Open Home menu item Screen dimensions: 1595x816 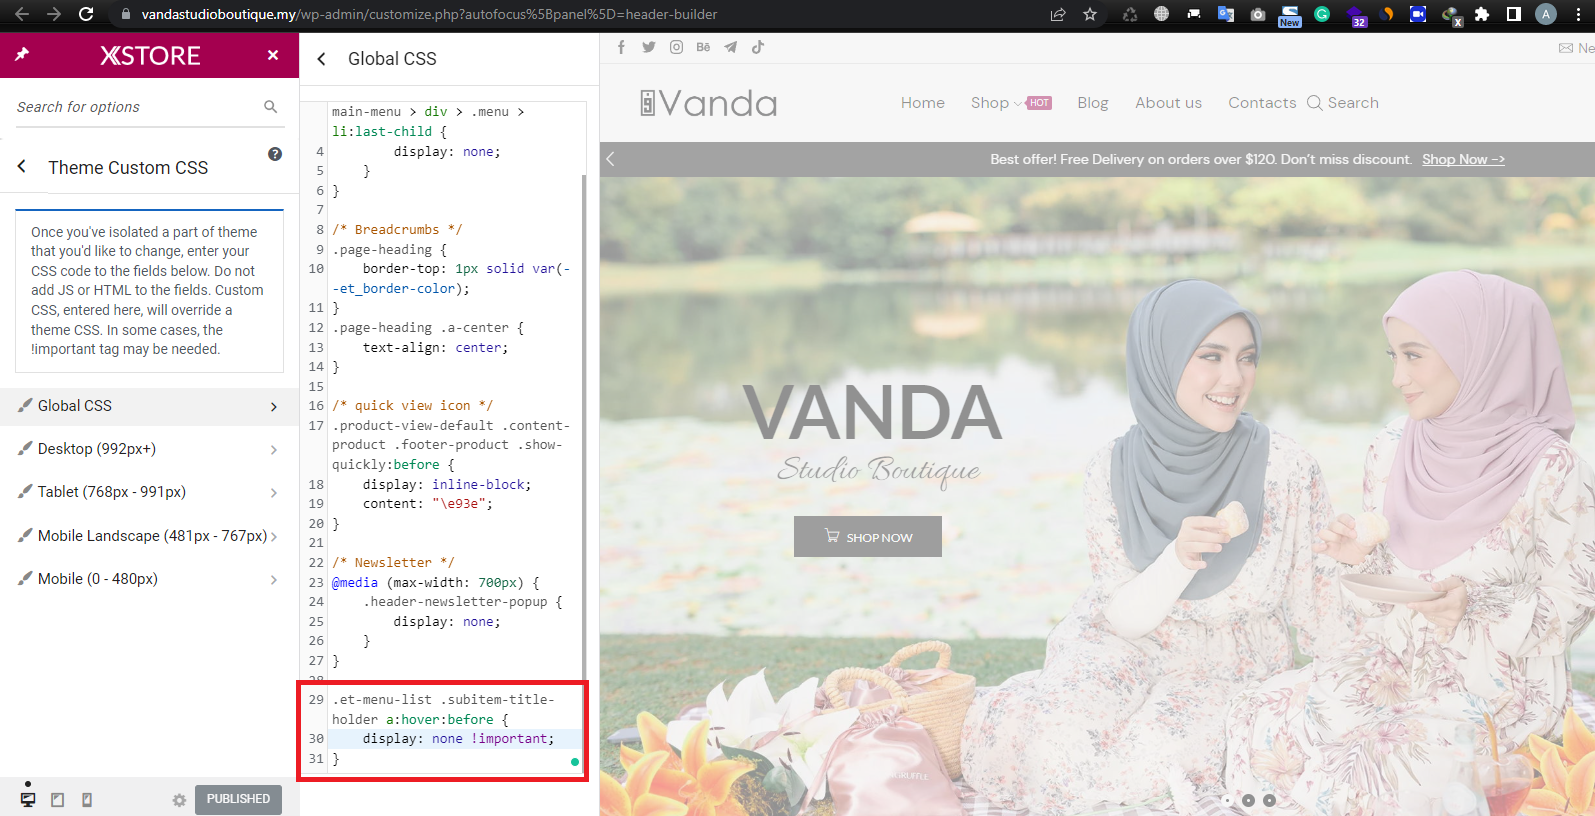923,103
